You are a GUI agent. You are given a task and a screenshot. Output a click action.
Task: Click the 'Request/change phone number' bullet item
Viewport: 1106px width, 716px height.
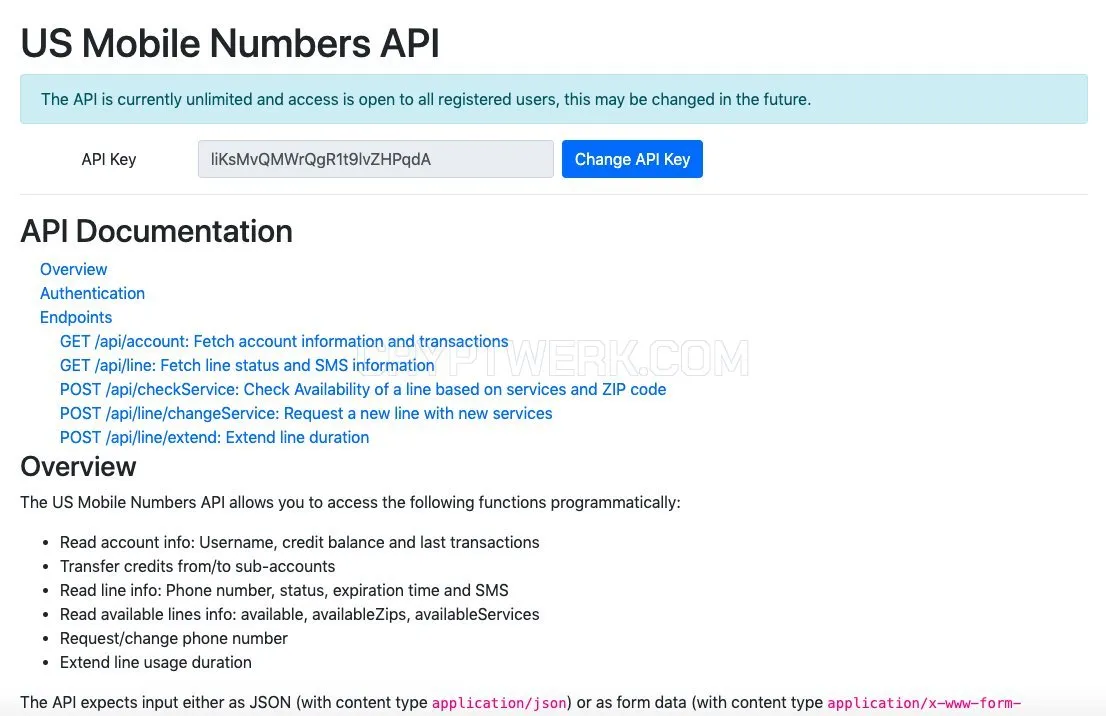pyautogui.click(x=174, y=638)
